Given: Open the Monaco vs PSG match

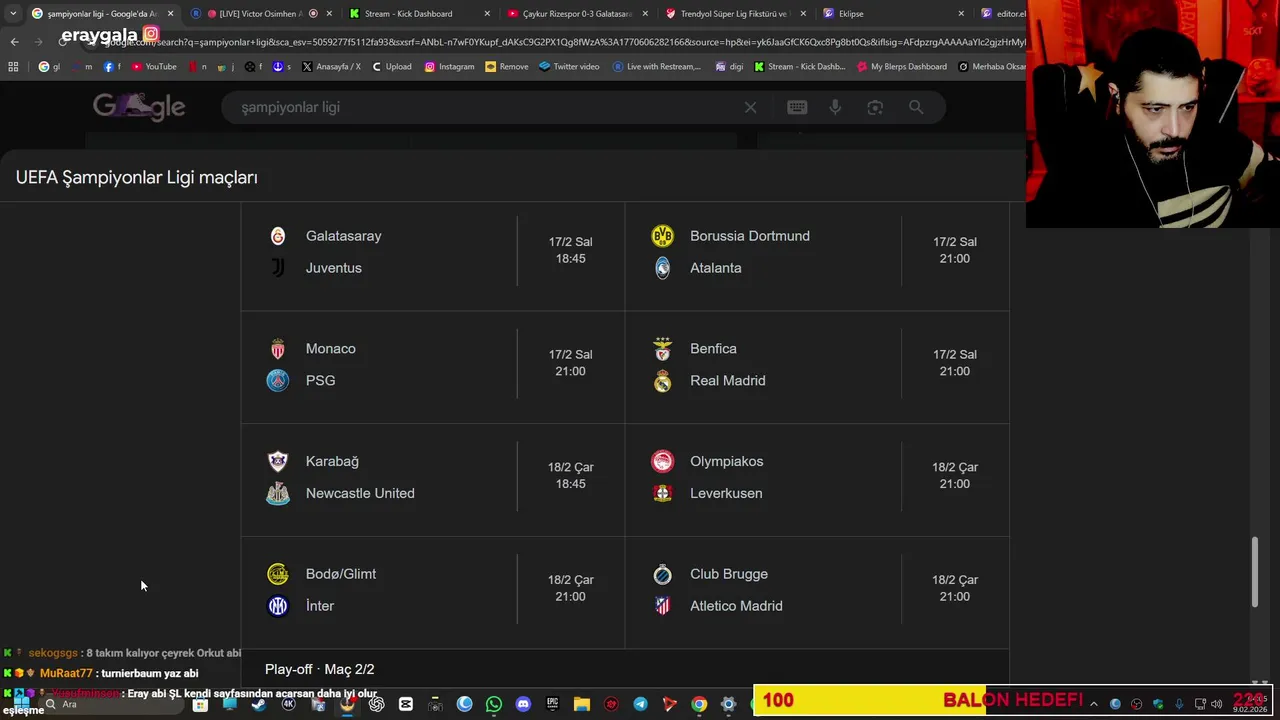Looking at the screenshot, I should [433, 365].
